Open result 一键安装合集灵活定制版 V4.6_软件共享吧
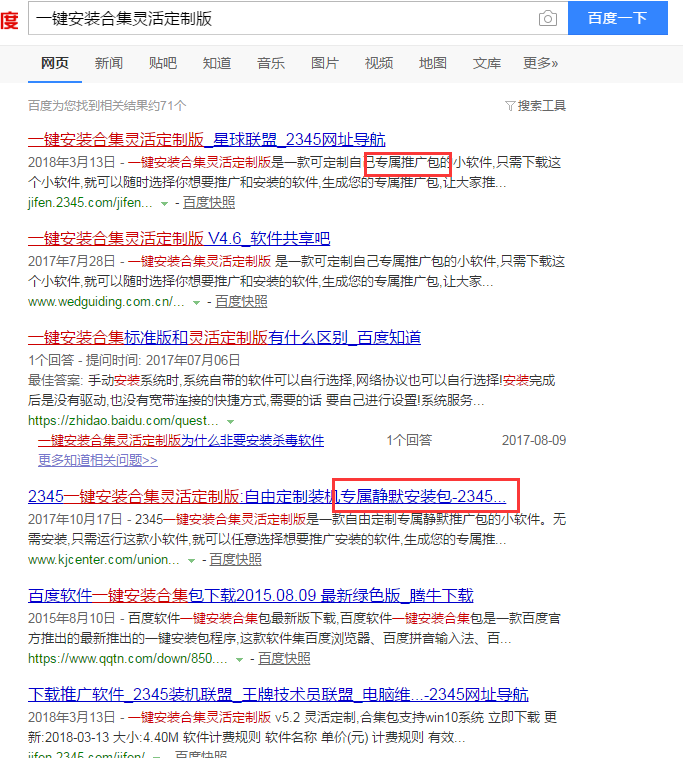Image resolution: width=683 pixels, height=758 pixels. (179, 238)
